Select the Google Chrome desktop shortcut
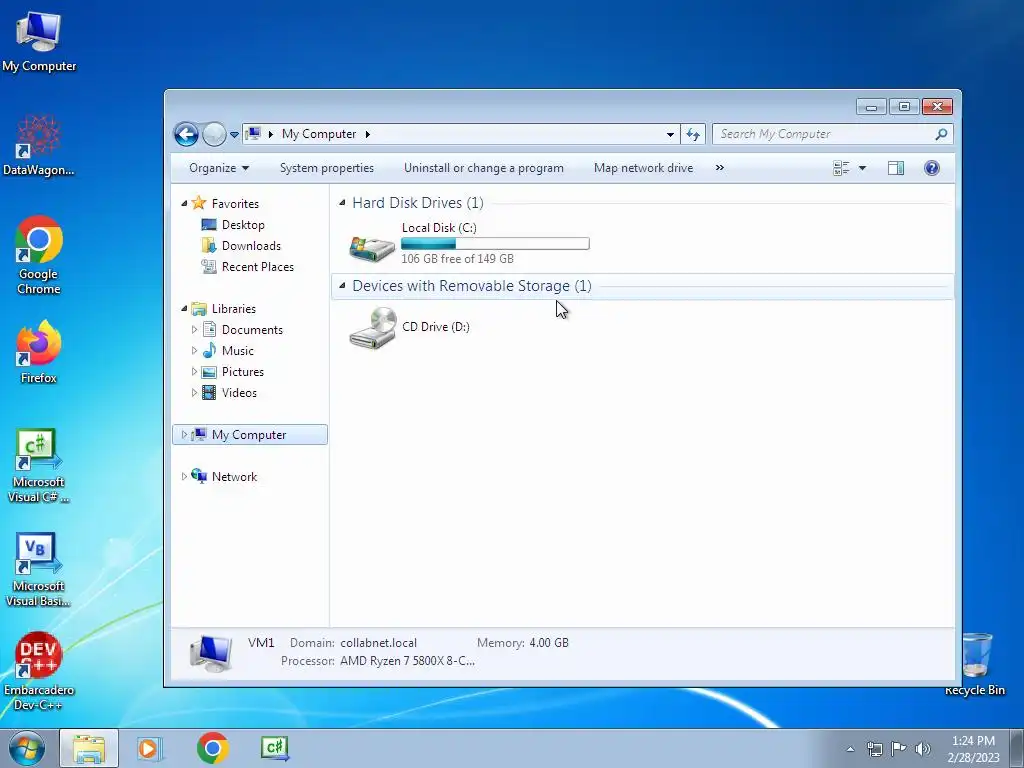The height and width of the screenshot is (768, 1024). [x=39, y=255]
